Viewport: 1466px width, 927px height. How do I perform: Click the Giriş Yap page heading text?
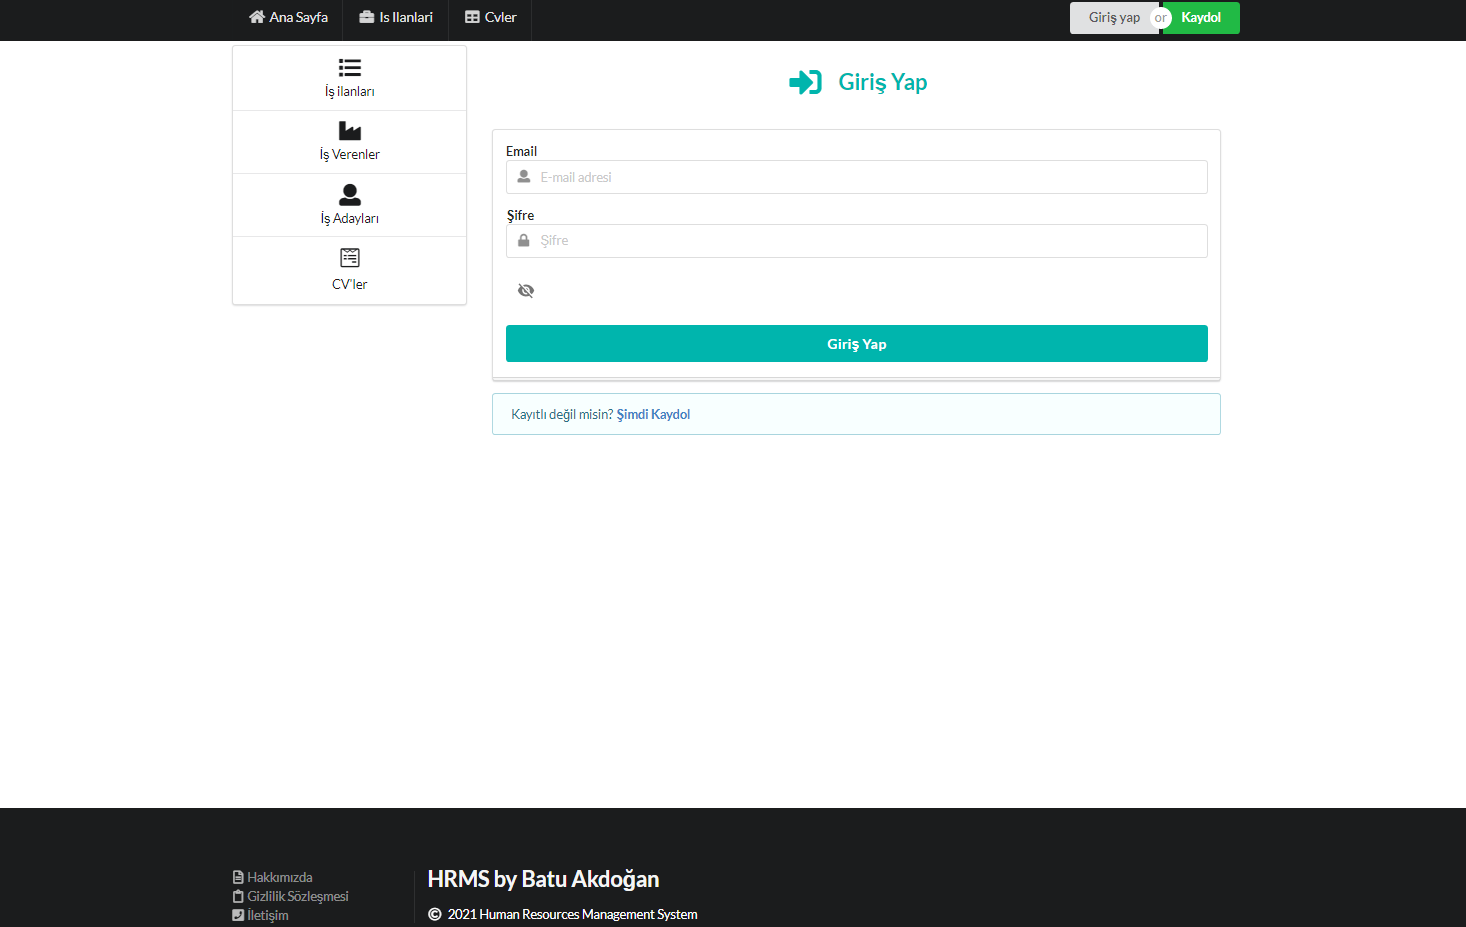coord(883,82)
